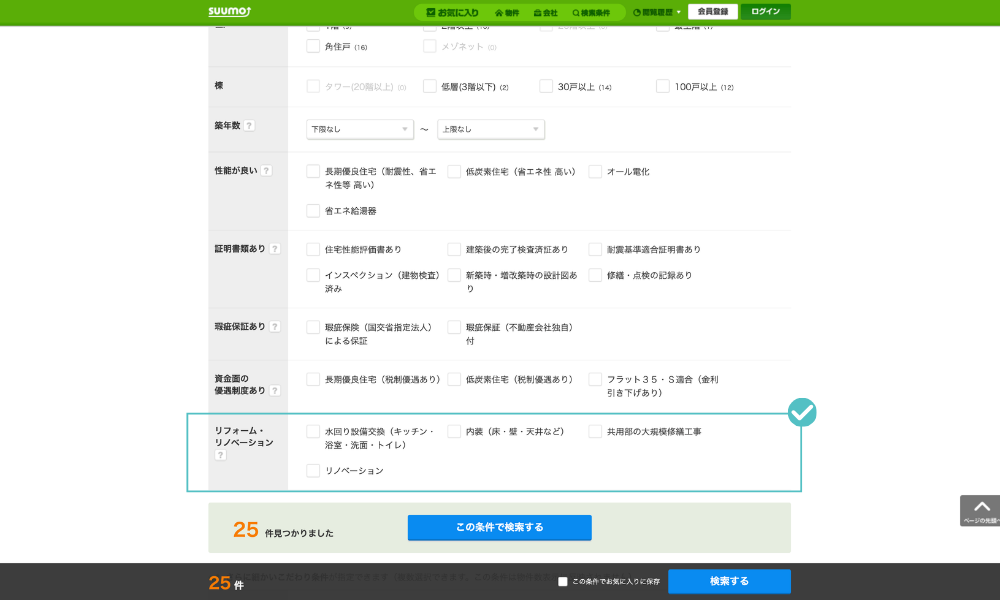This screenshot has height=600, width=1000.
Task: Click the 会員登録 button
Action: 713,11
